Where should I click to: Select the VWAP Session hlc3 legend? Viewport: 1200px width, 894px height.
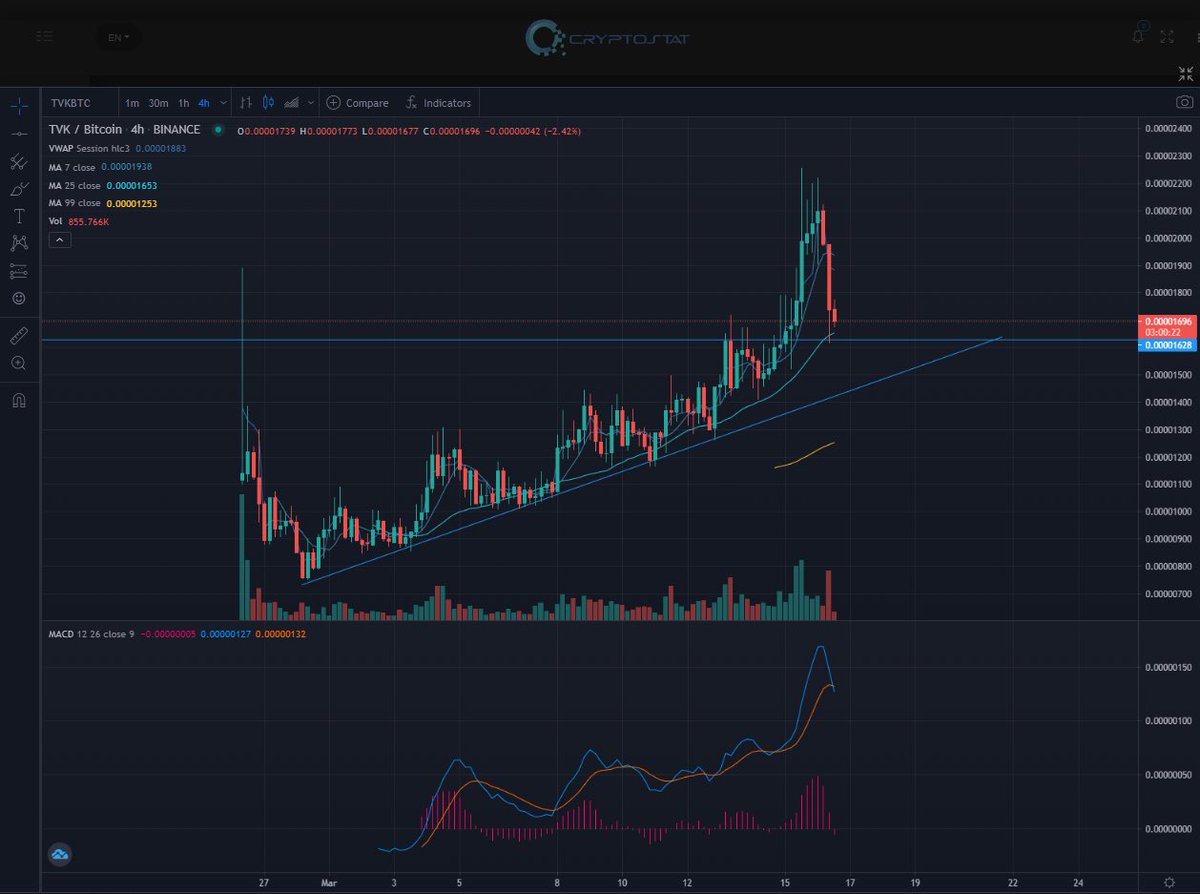[117, 148]
